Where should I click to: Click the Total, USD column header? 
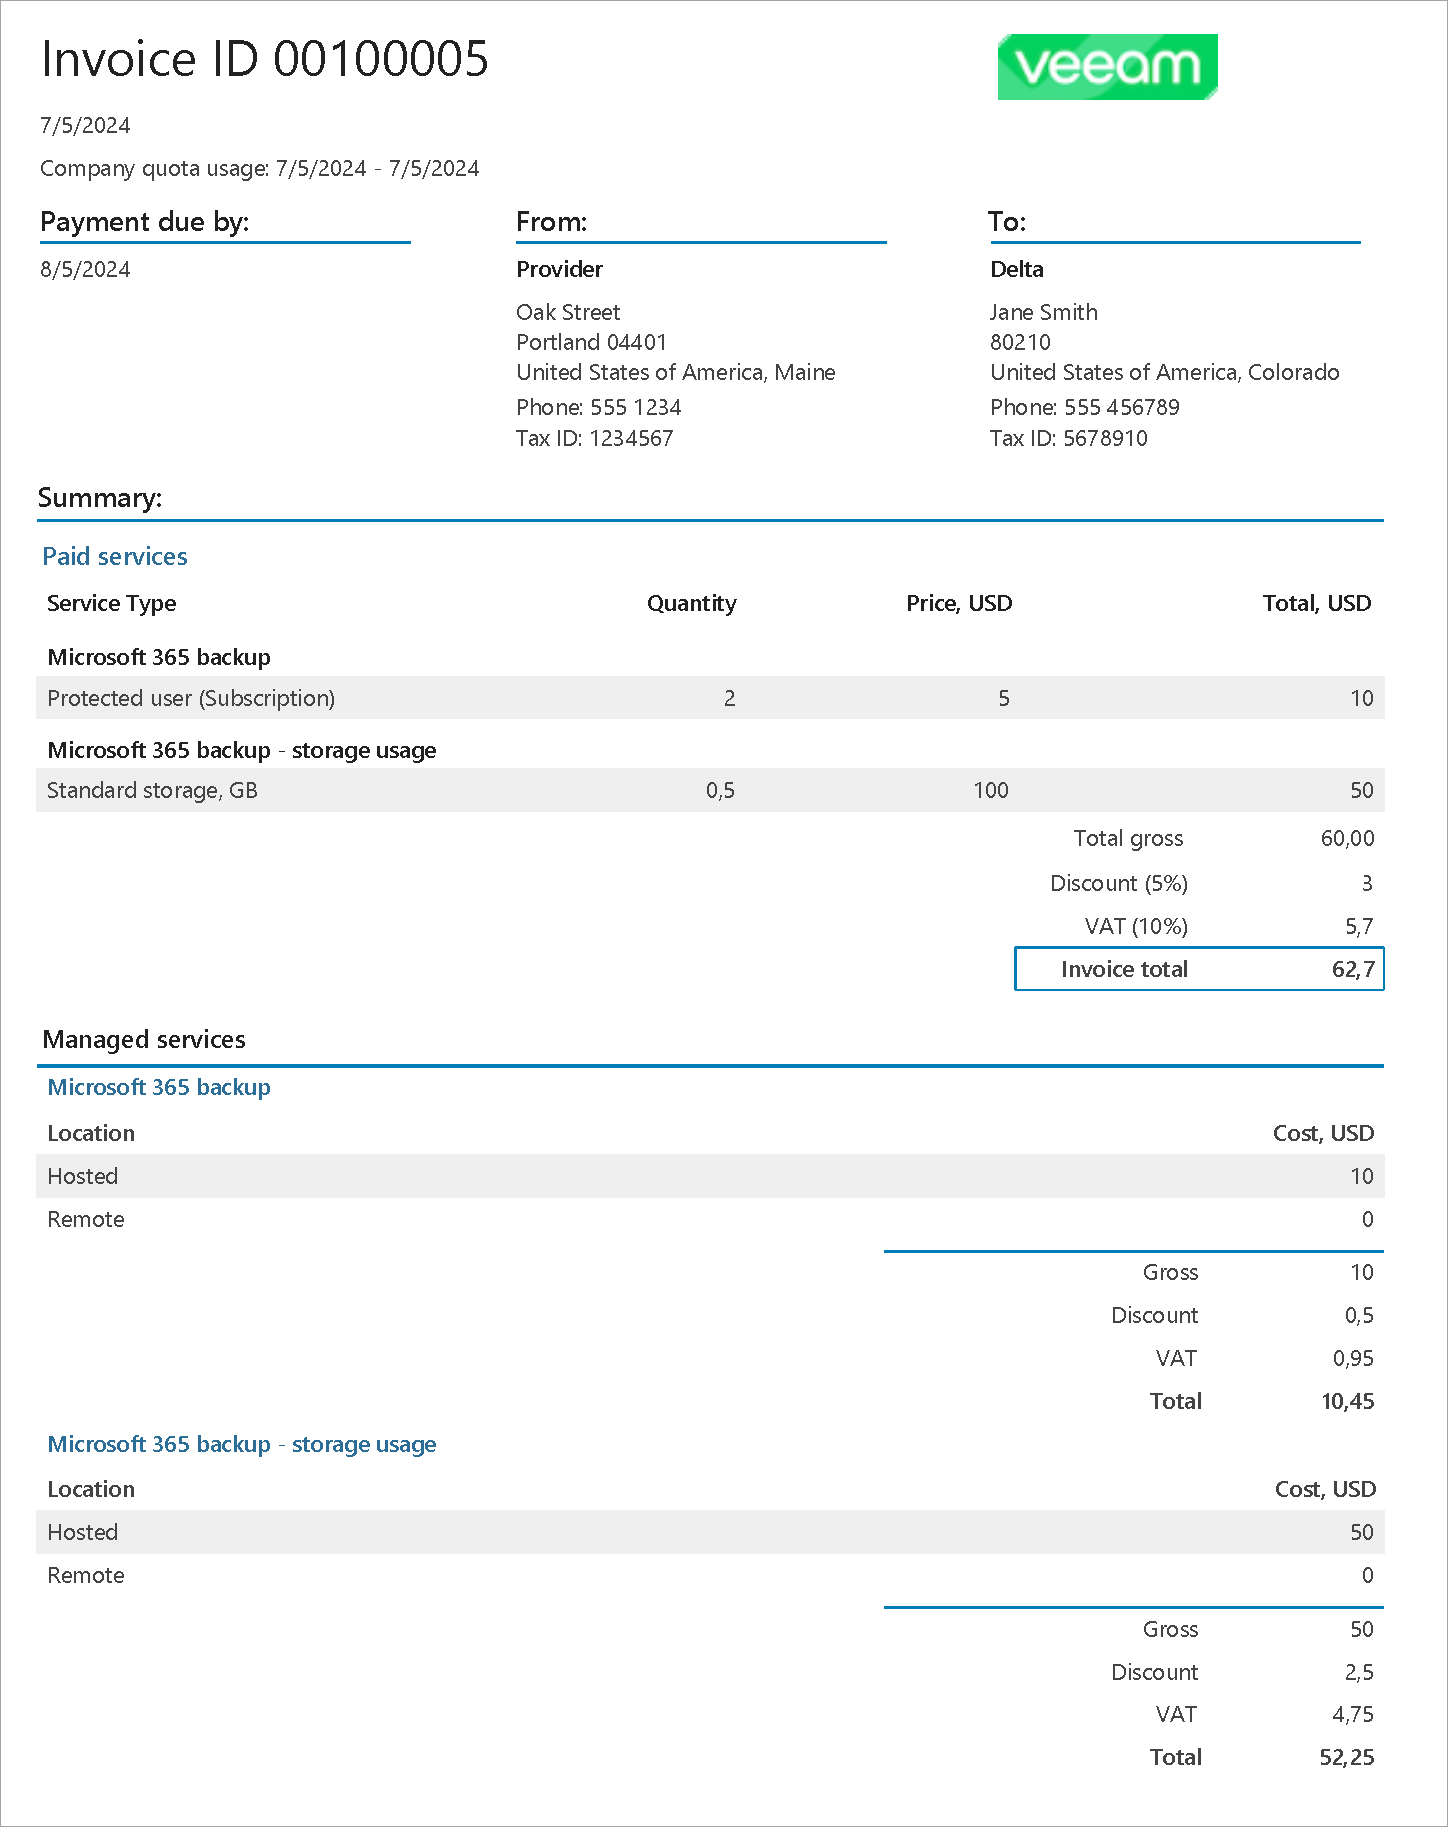point(1316,603)
